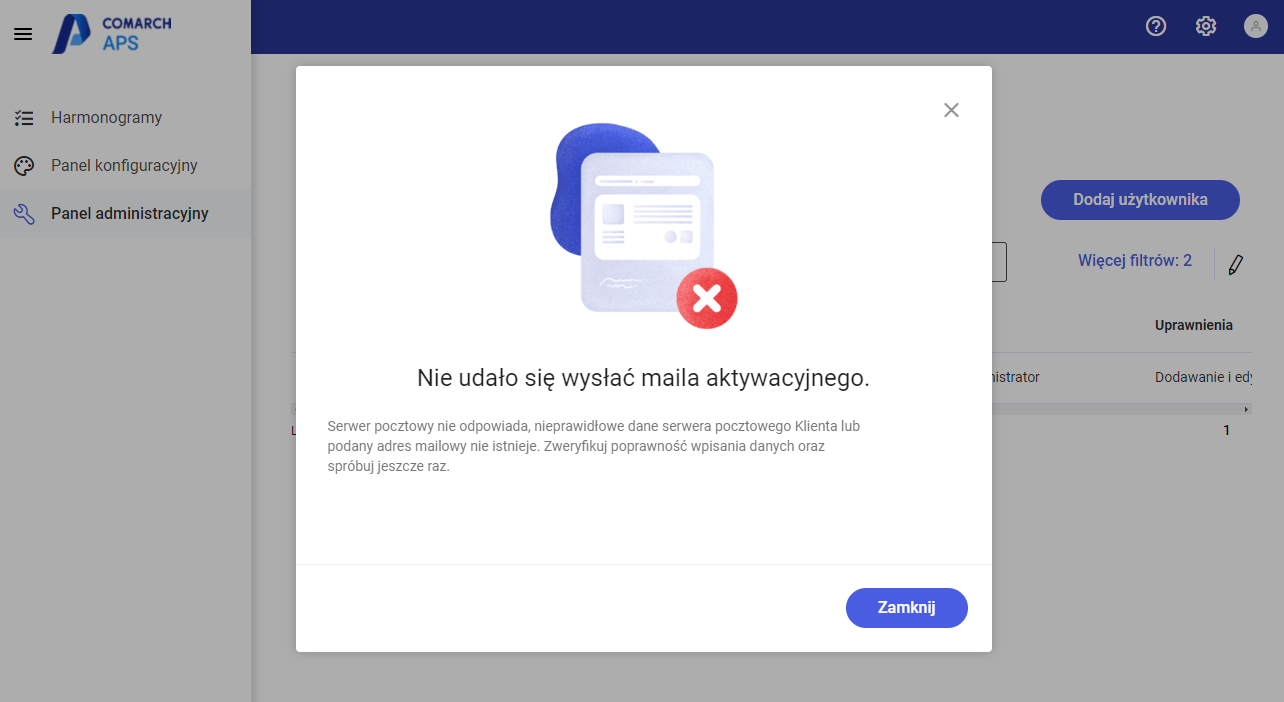Click the help question mark icon

(x=1156, y=26)
